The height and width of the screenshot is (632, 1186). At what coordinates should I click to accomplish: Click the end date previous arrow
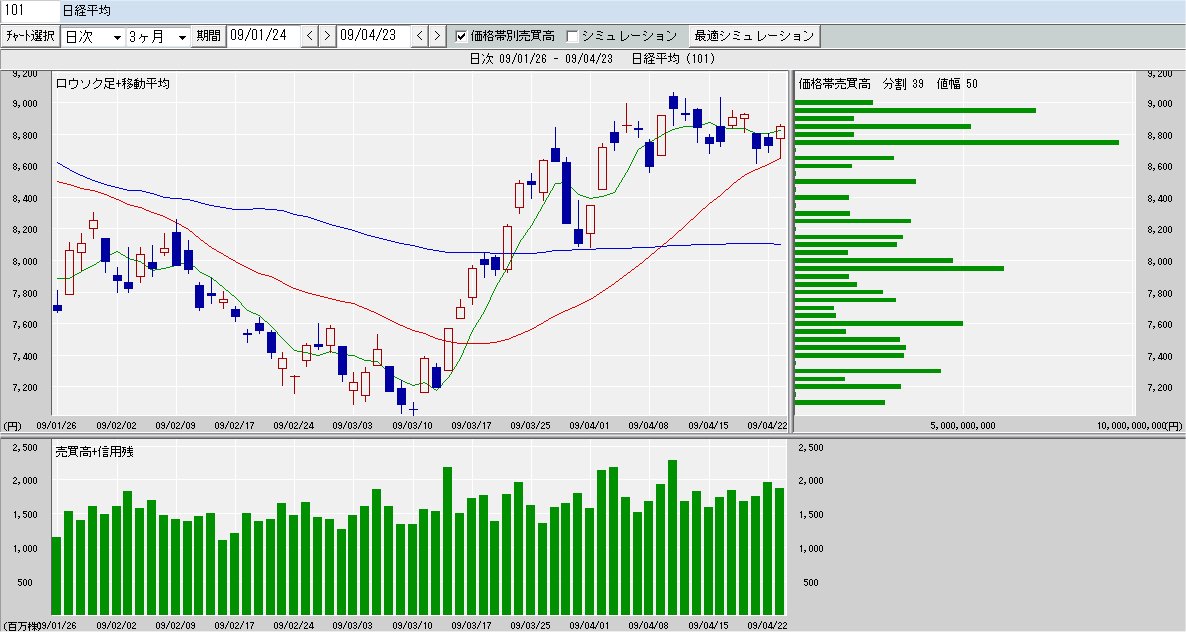pyautogui.click(x=420, y=36)
